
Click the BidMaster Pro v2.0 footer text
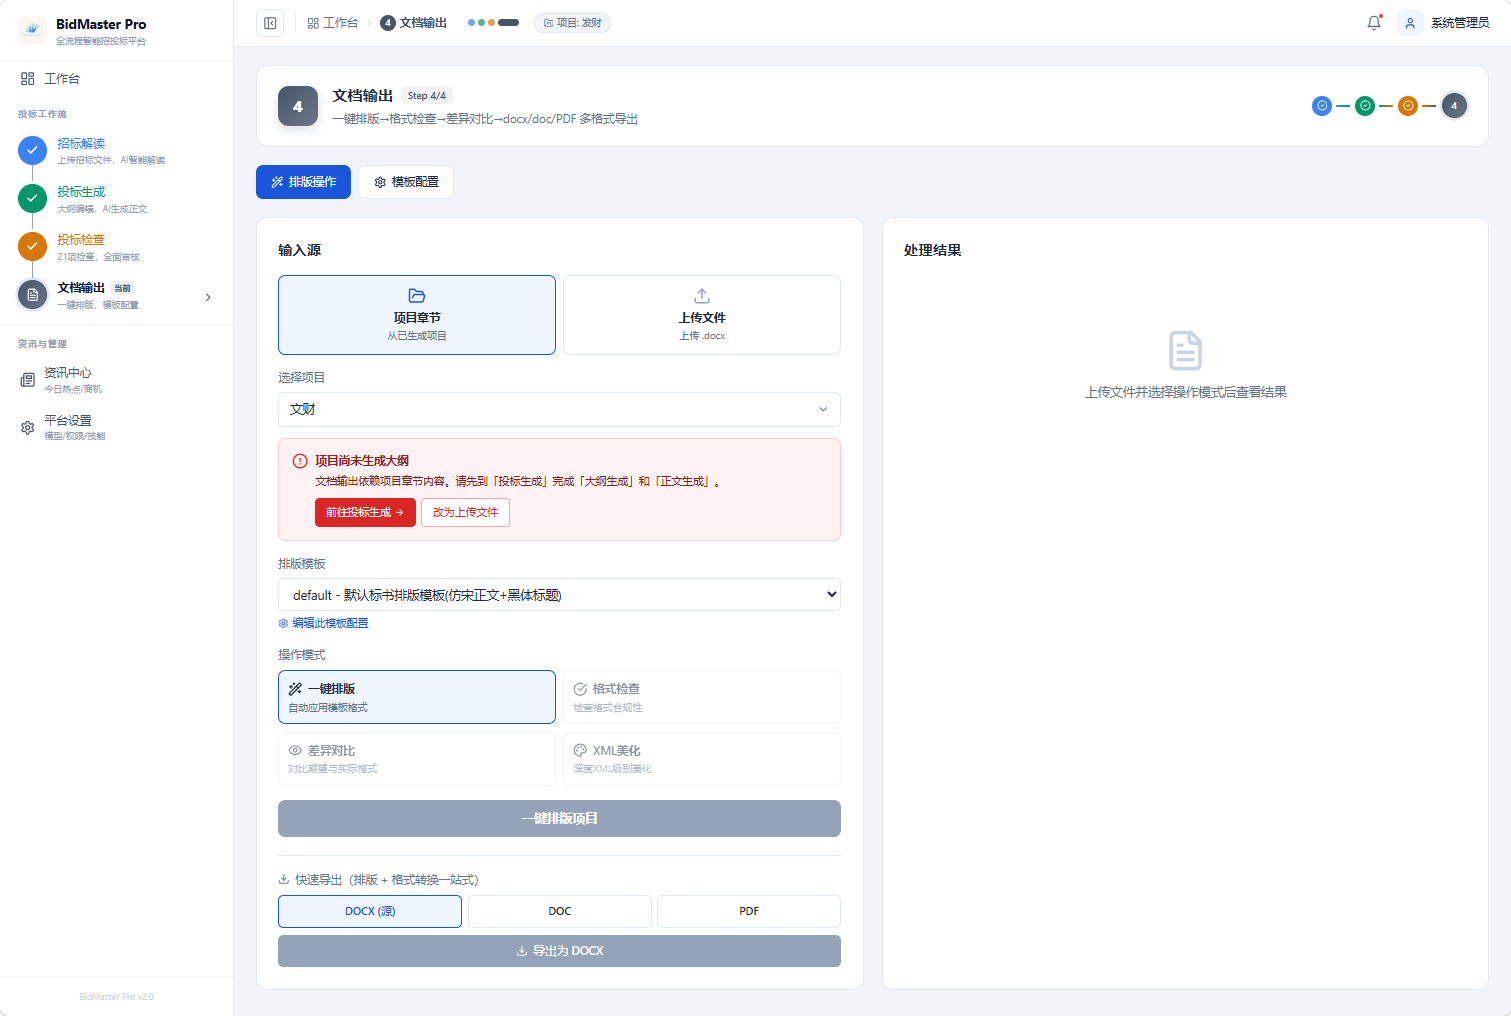tap(116, 997)
